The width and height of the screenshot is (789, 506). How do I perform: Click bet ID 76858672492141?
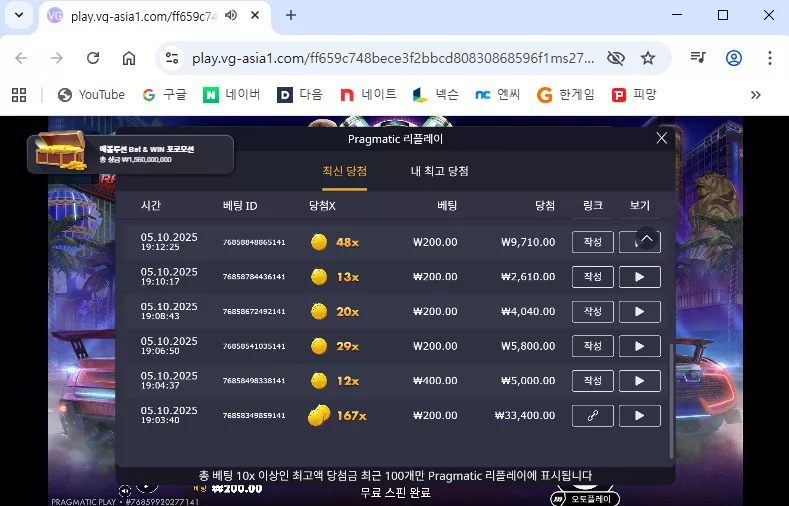(x=254, y=311)
